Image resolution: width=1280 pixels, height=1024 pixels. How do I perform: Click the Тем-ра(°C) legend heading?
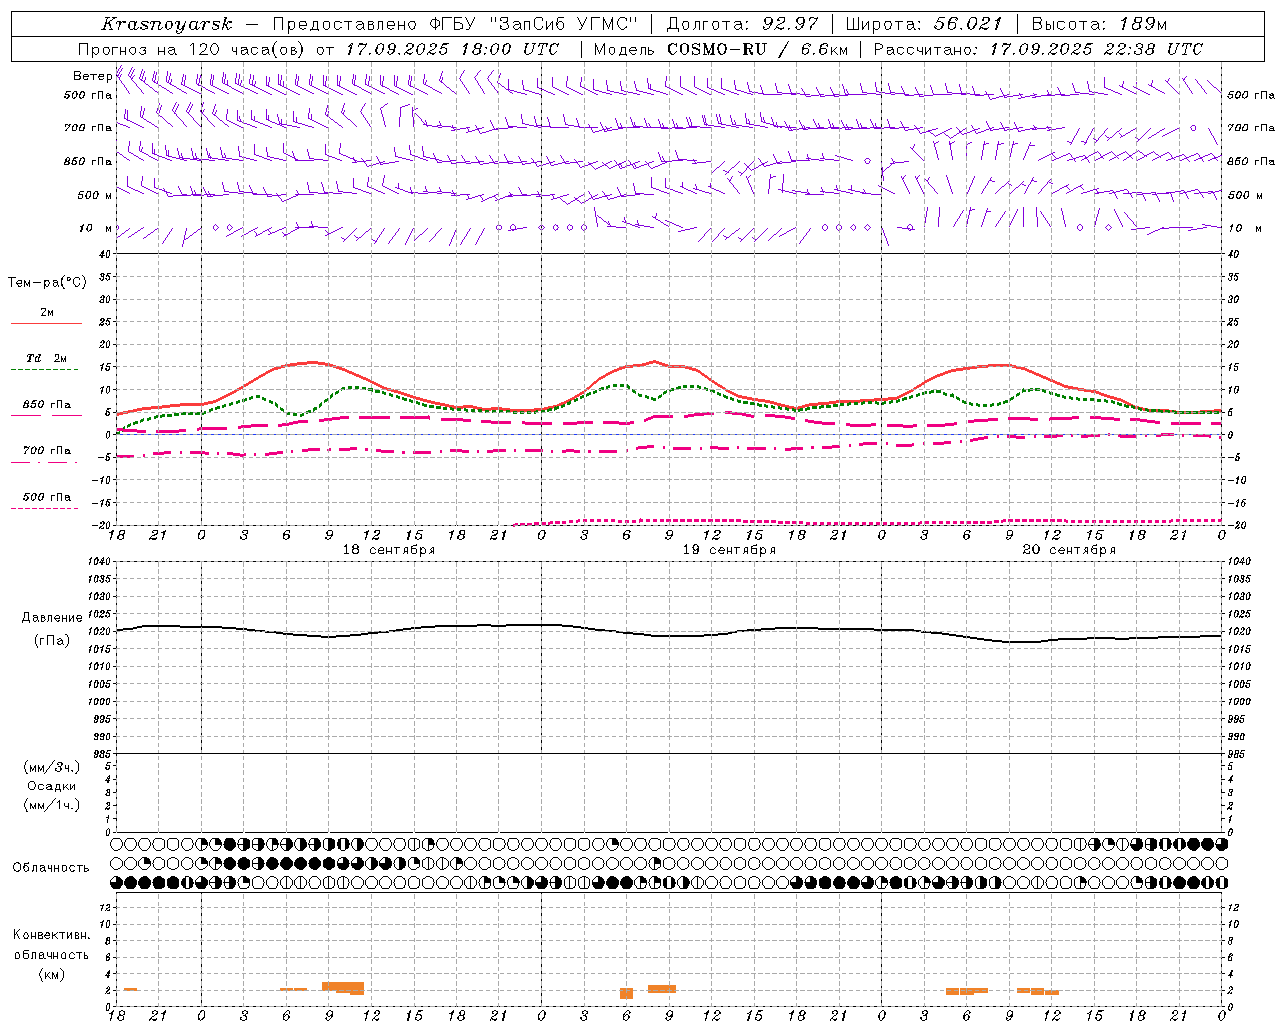[47, 283]
